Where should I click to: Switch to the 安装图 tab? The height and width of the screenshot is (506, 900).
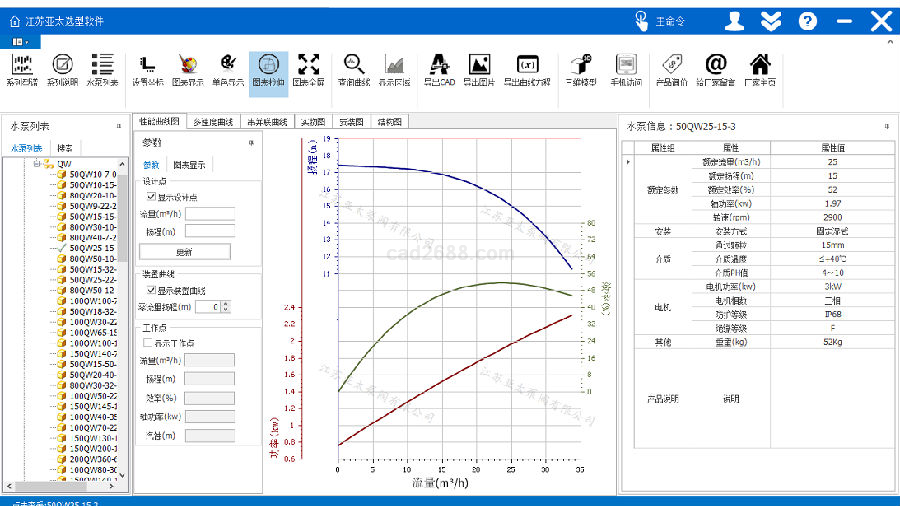pos(351,122)
